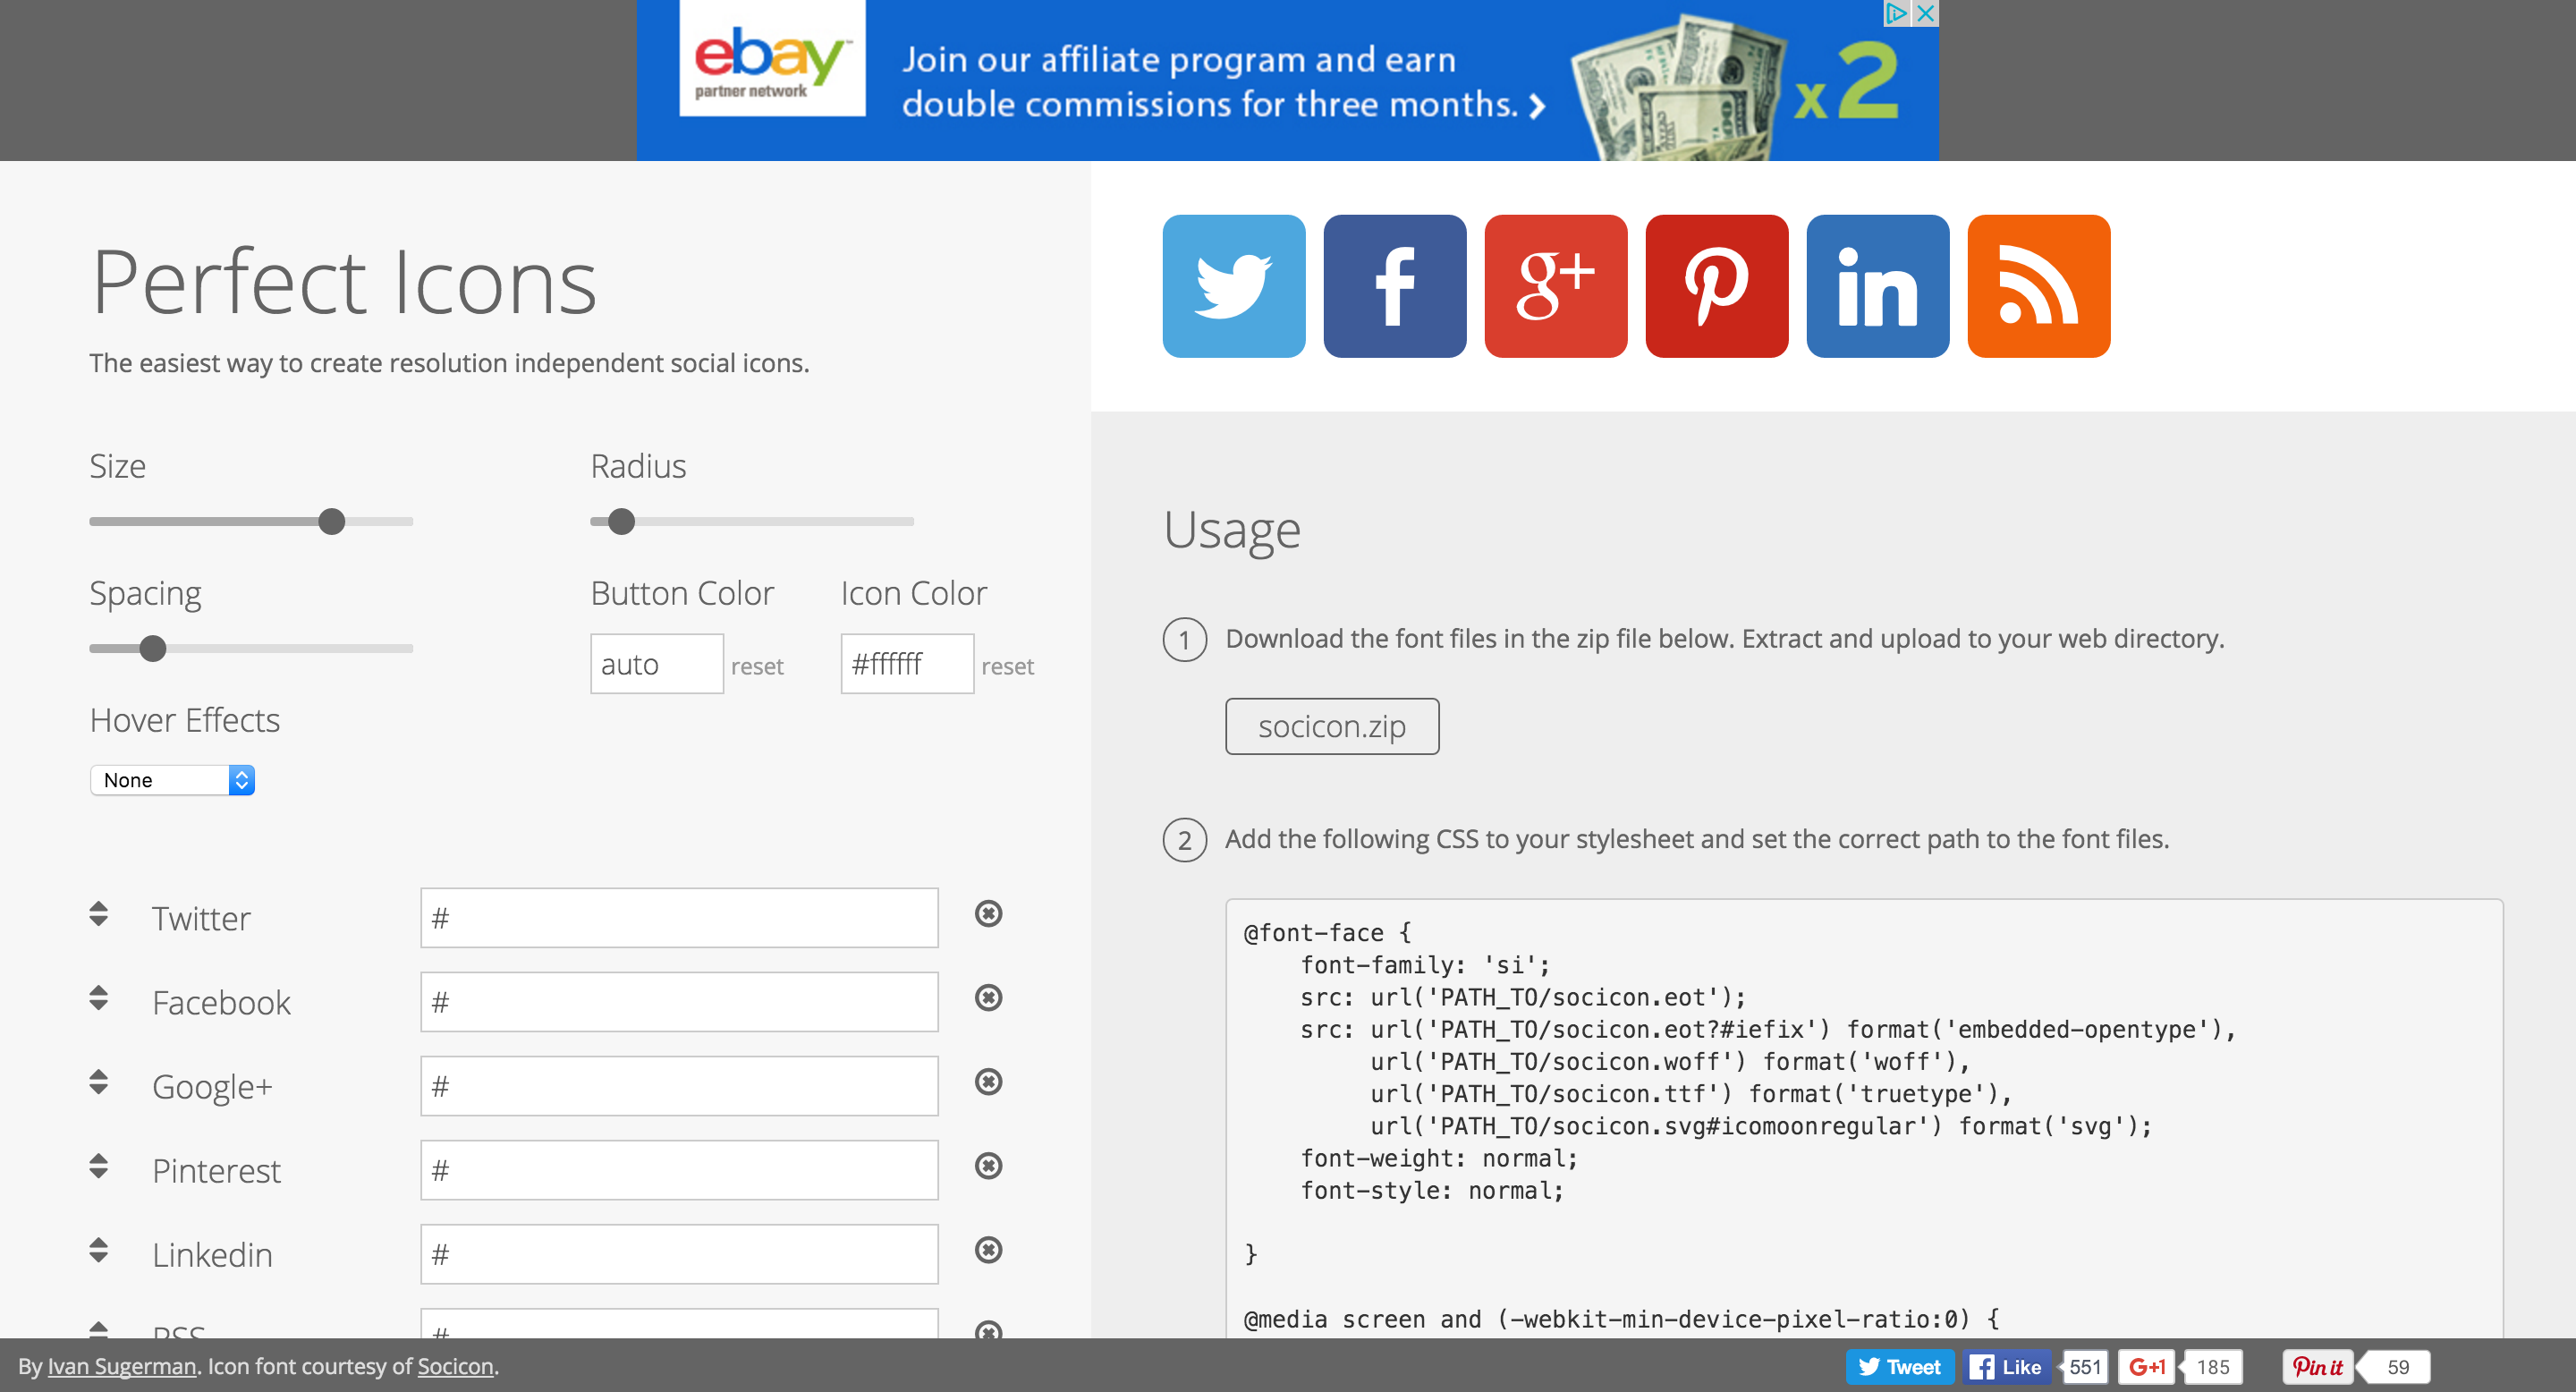Remove the Pinterest row with its X icon
Image resolution: width=2576 pixels, height=1392 pixels.
click(988, 1165)
